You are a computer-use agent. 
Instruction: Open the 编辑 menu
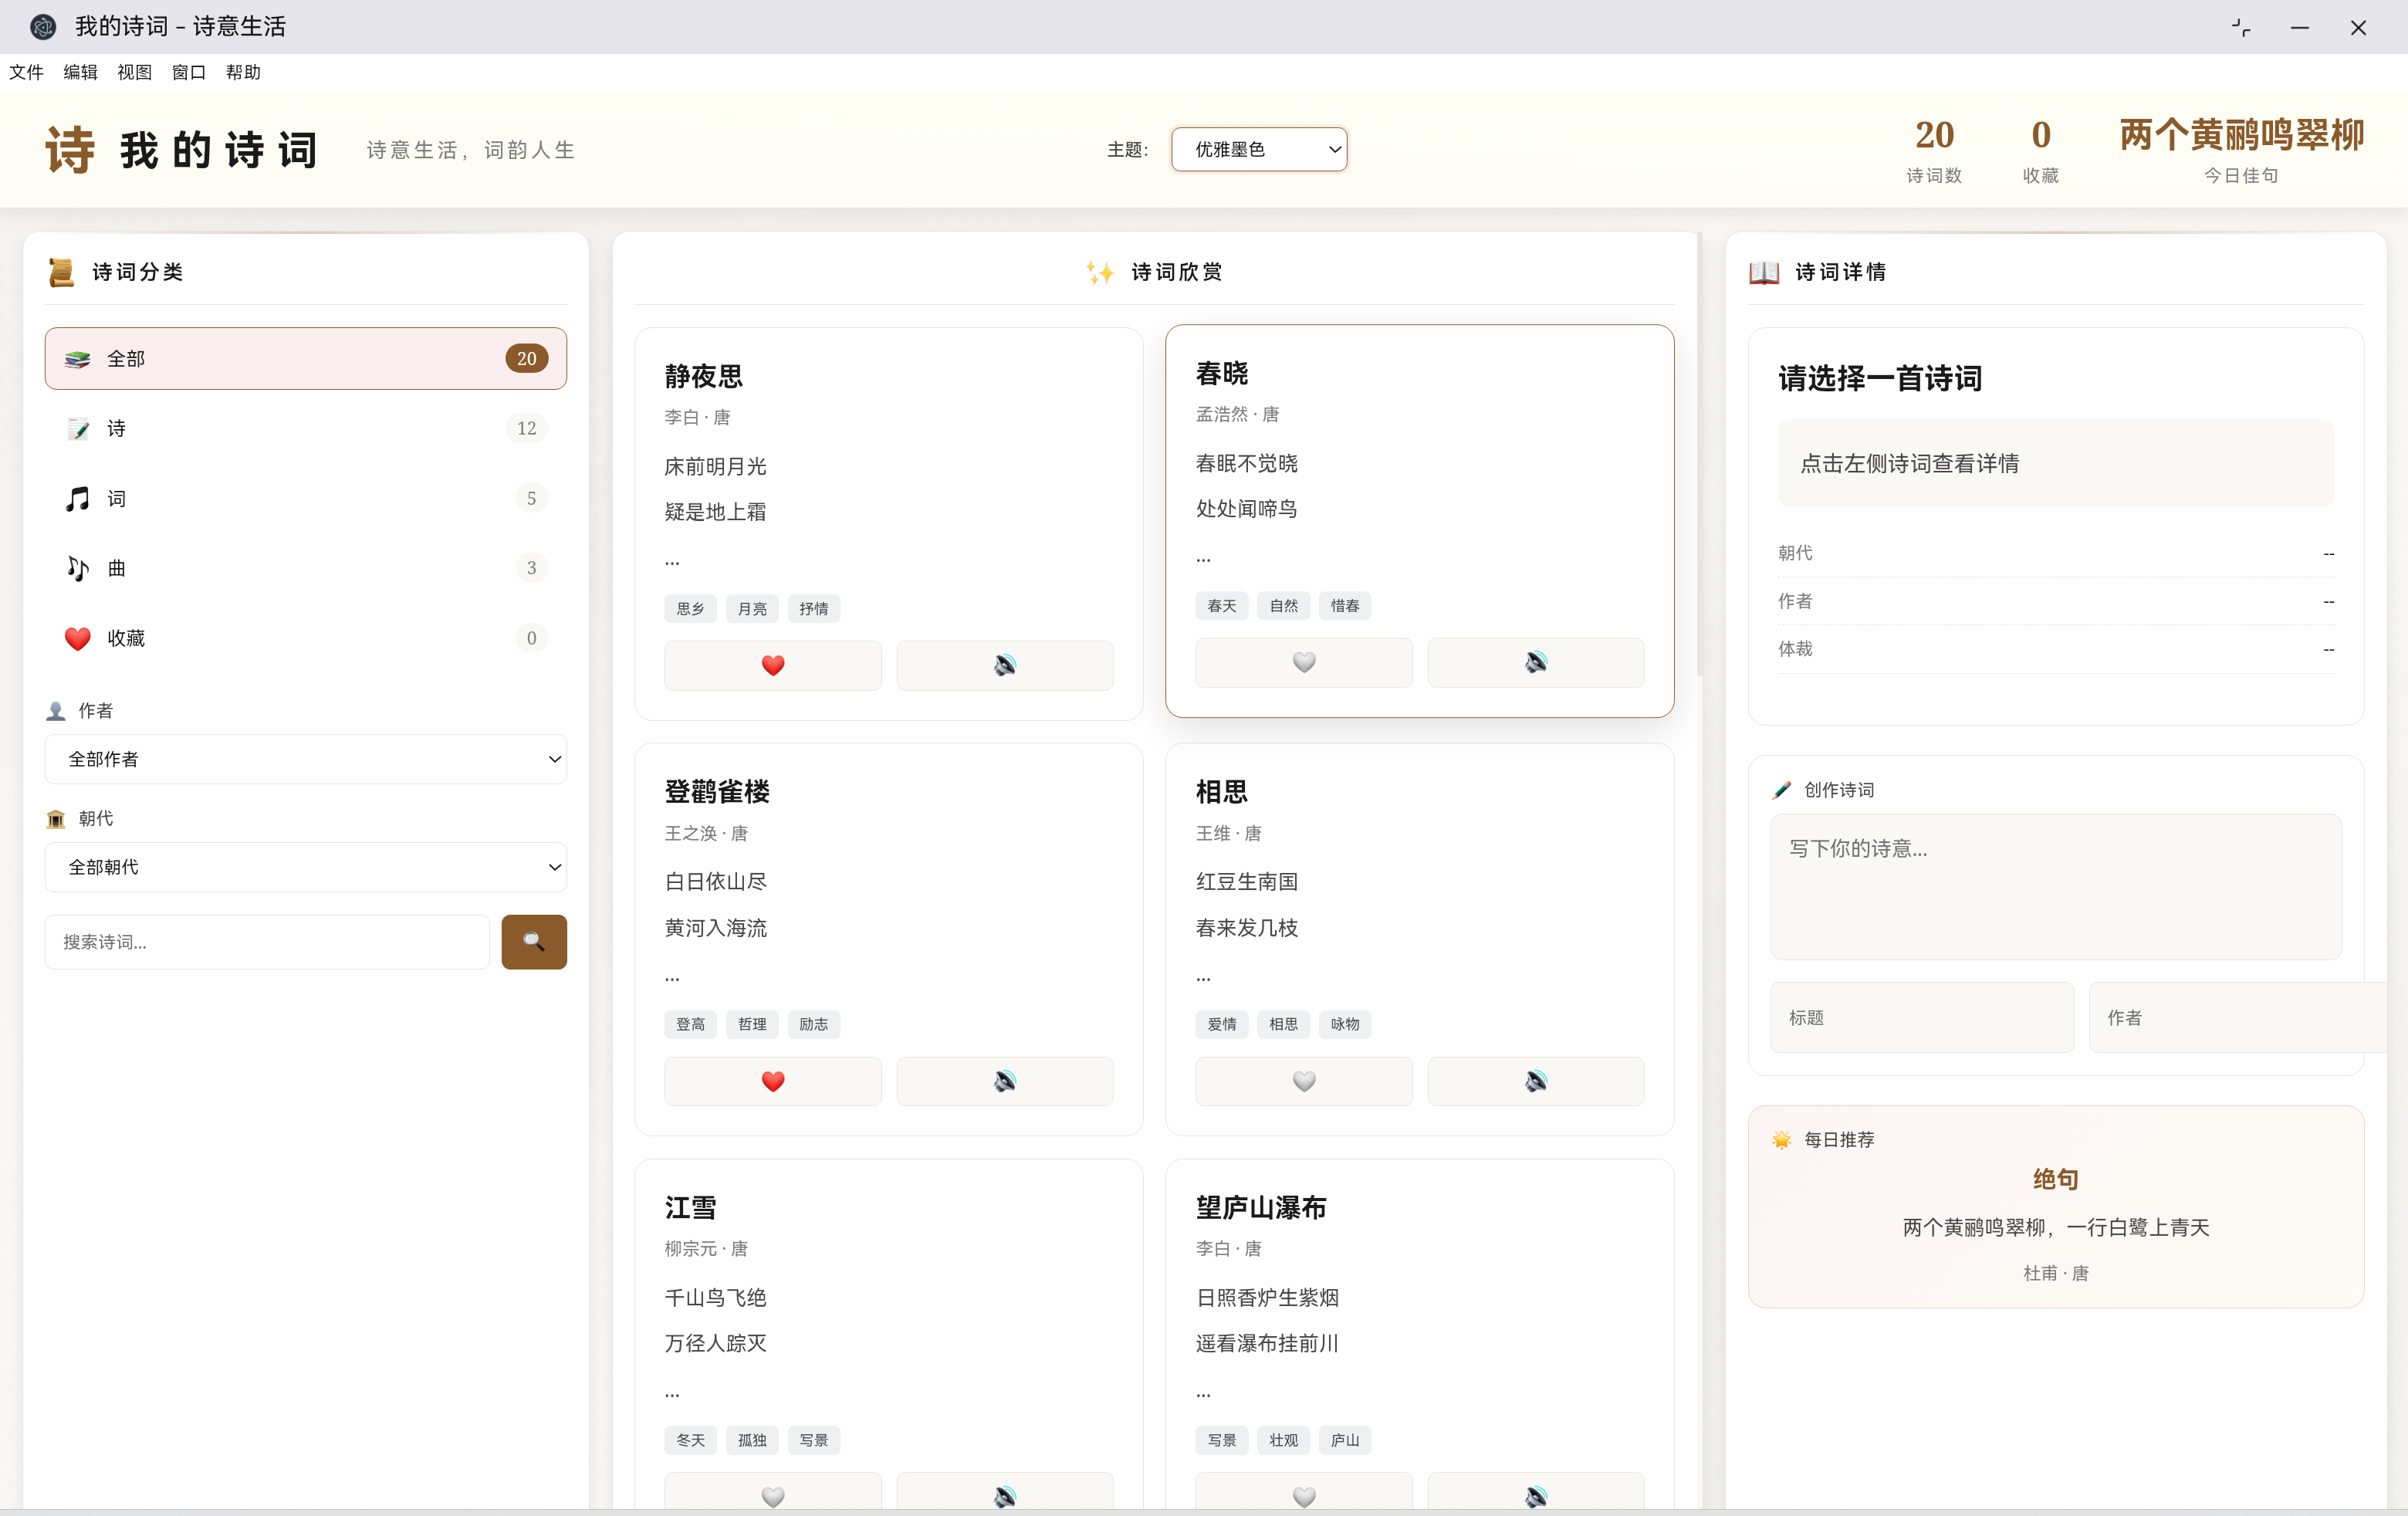tap(81, 72)
